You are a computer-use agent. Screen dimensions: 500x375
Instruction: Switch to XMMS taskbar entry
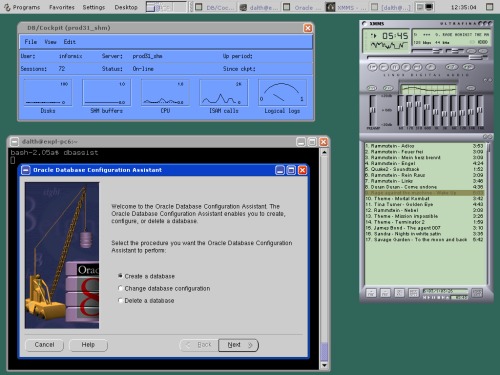point(346,7)
